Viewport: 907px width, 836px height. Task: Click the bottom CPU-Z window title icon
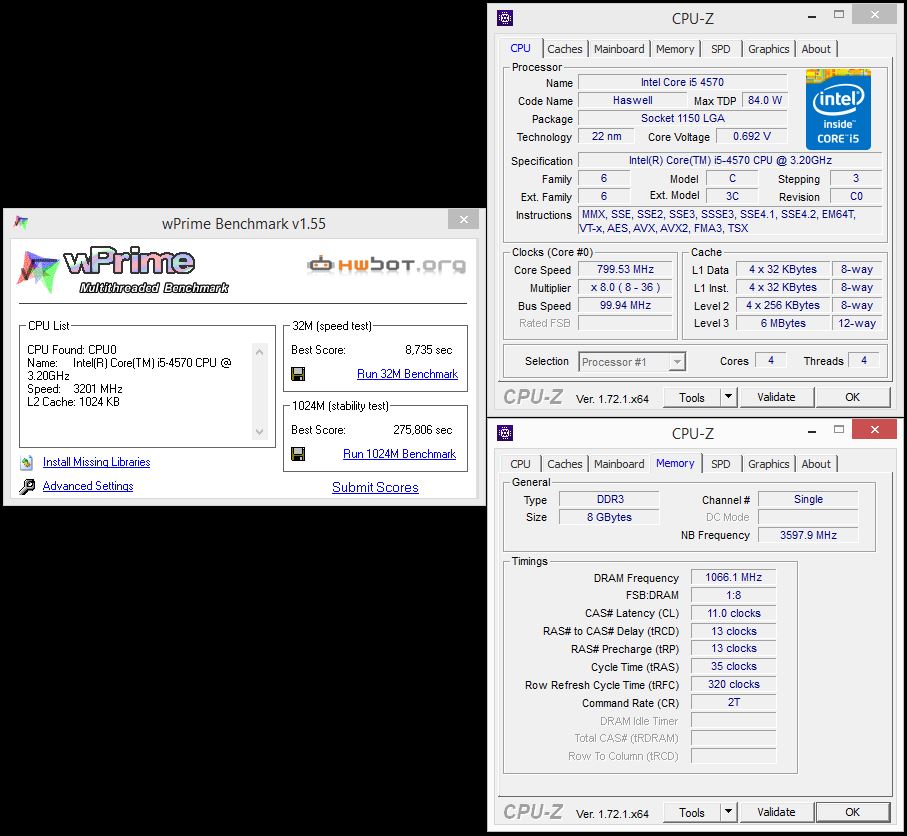coord(505,433)
